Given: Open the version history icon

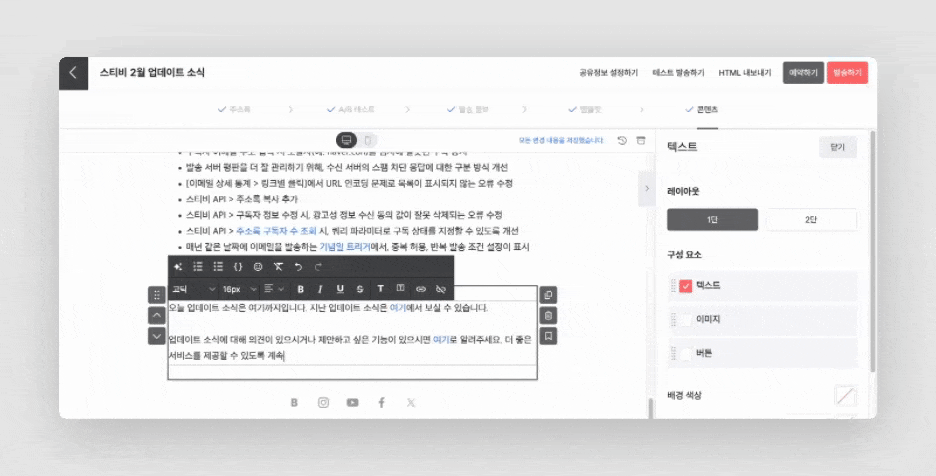Looking at the screenshot, I should 622,140.
